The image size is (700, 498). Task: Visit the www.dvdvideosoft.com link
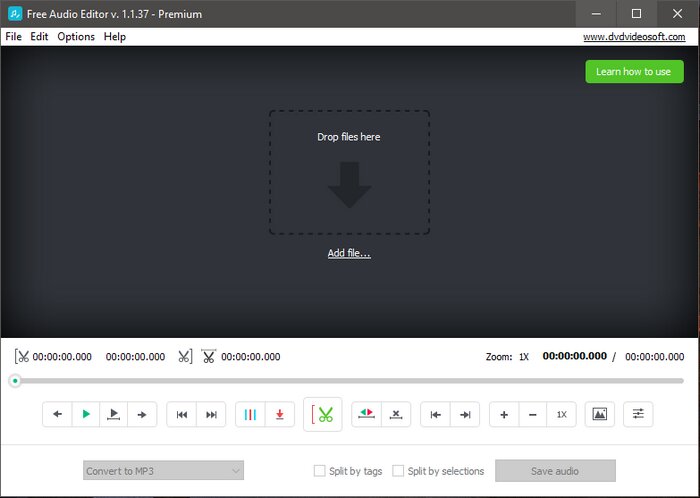tap(633, 37)
